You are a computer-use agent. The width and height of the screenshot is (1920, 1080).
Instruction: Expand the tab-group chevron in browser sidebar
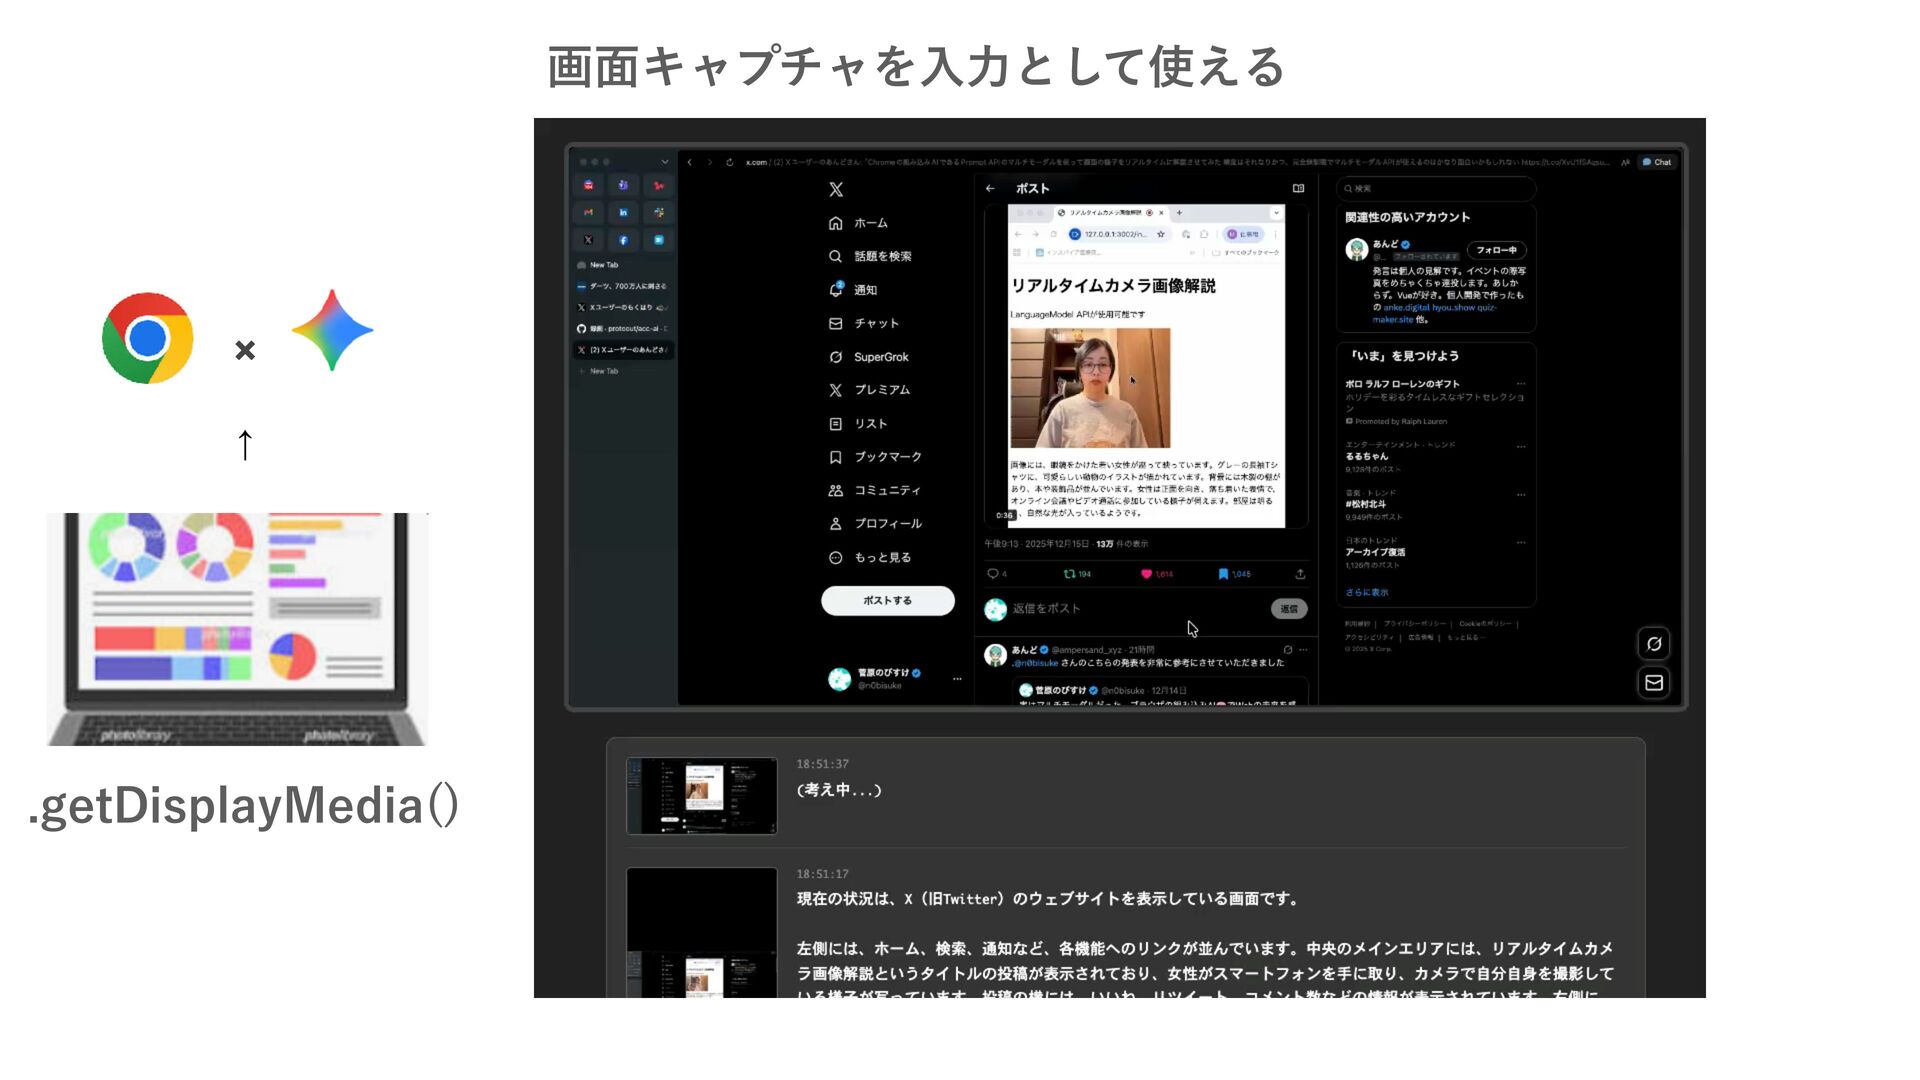click(x=665, y=162)
